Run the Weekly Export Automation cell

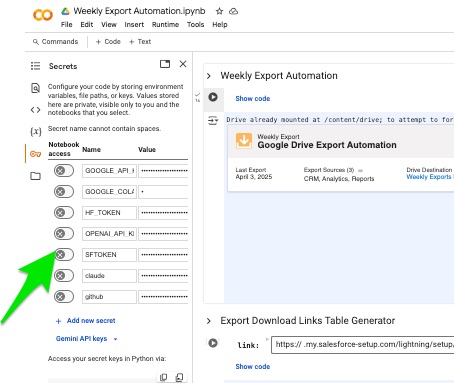click(x=213, y=97)
